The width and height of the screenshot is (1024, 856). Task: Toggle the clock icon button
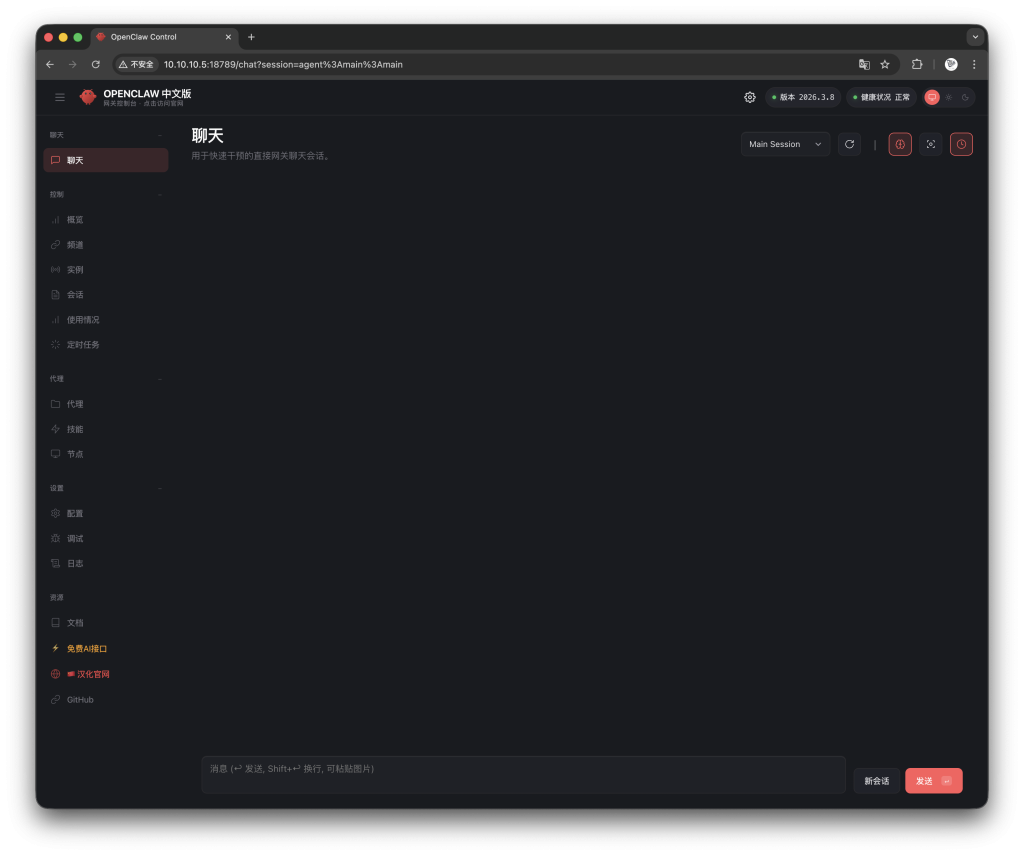pyautogui.click(x=961, y=144)
